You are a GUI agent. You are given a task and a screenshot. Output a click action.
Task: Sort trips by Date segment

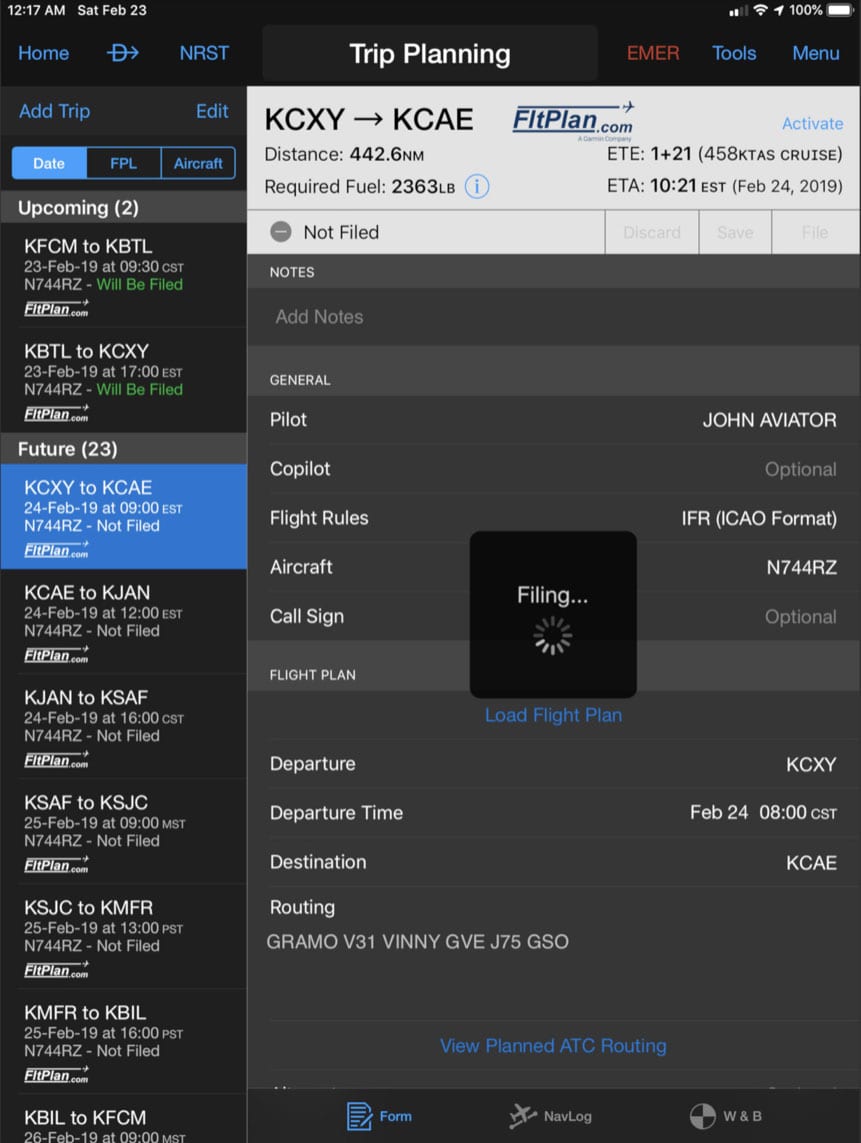pos(49,163)
